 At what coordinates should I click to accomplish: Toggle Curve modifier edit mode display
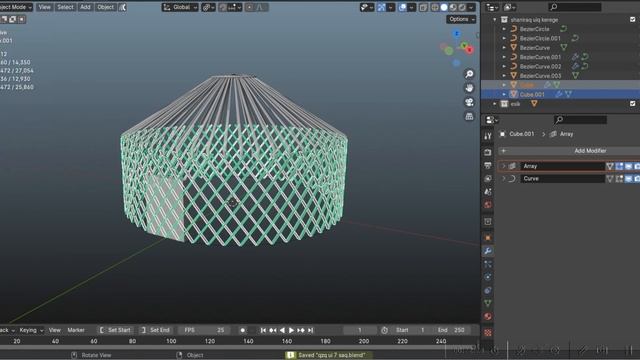pyautogui.click(x=619, y=179)
